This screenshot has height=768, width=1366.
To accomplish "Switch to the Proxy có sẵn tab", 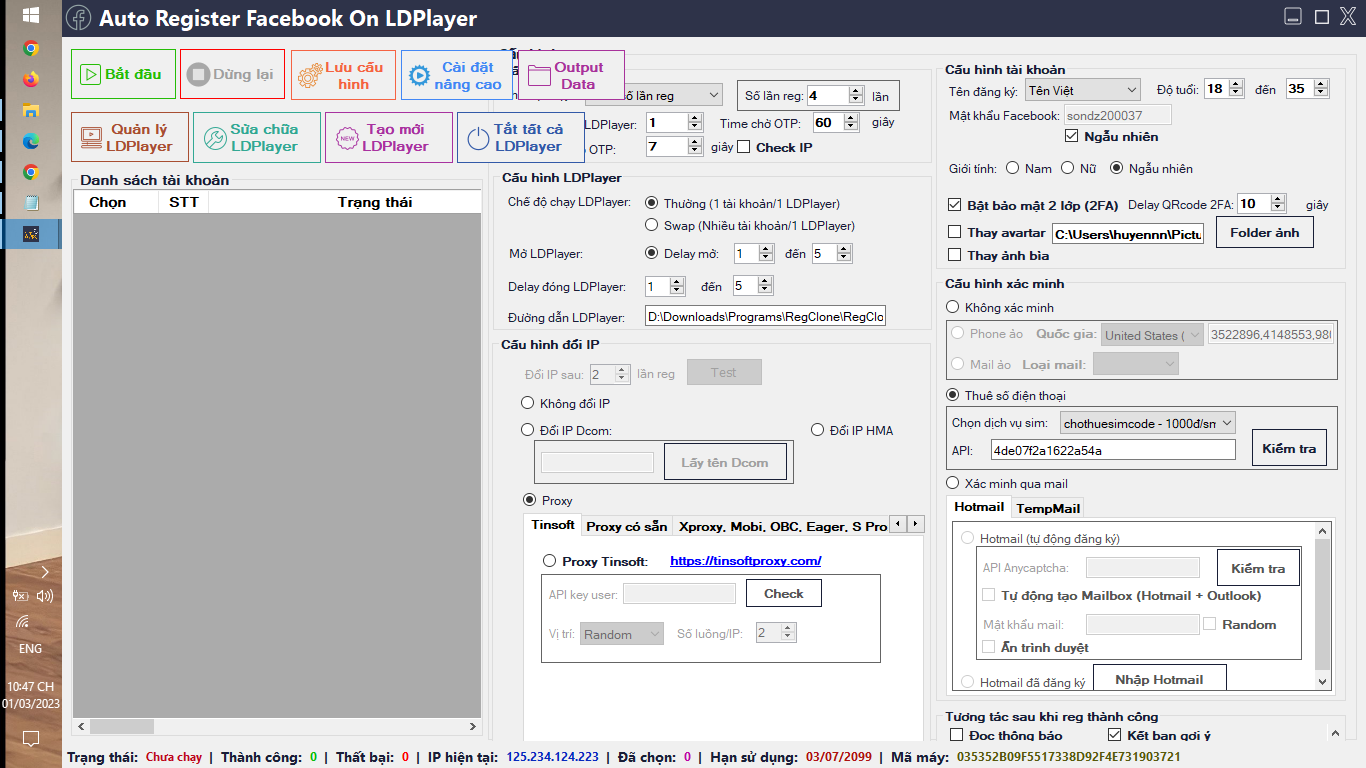I will [x=627, y=526].
